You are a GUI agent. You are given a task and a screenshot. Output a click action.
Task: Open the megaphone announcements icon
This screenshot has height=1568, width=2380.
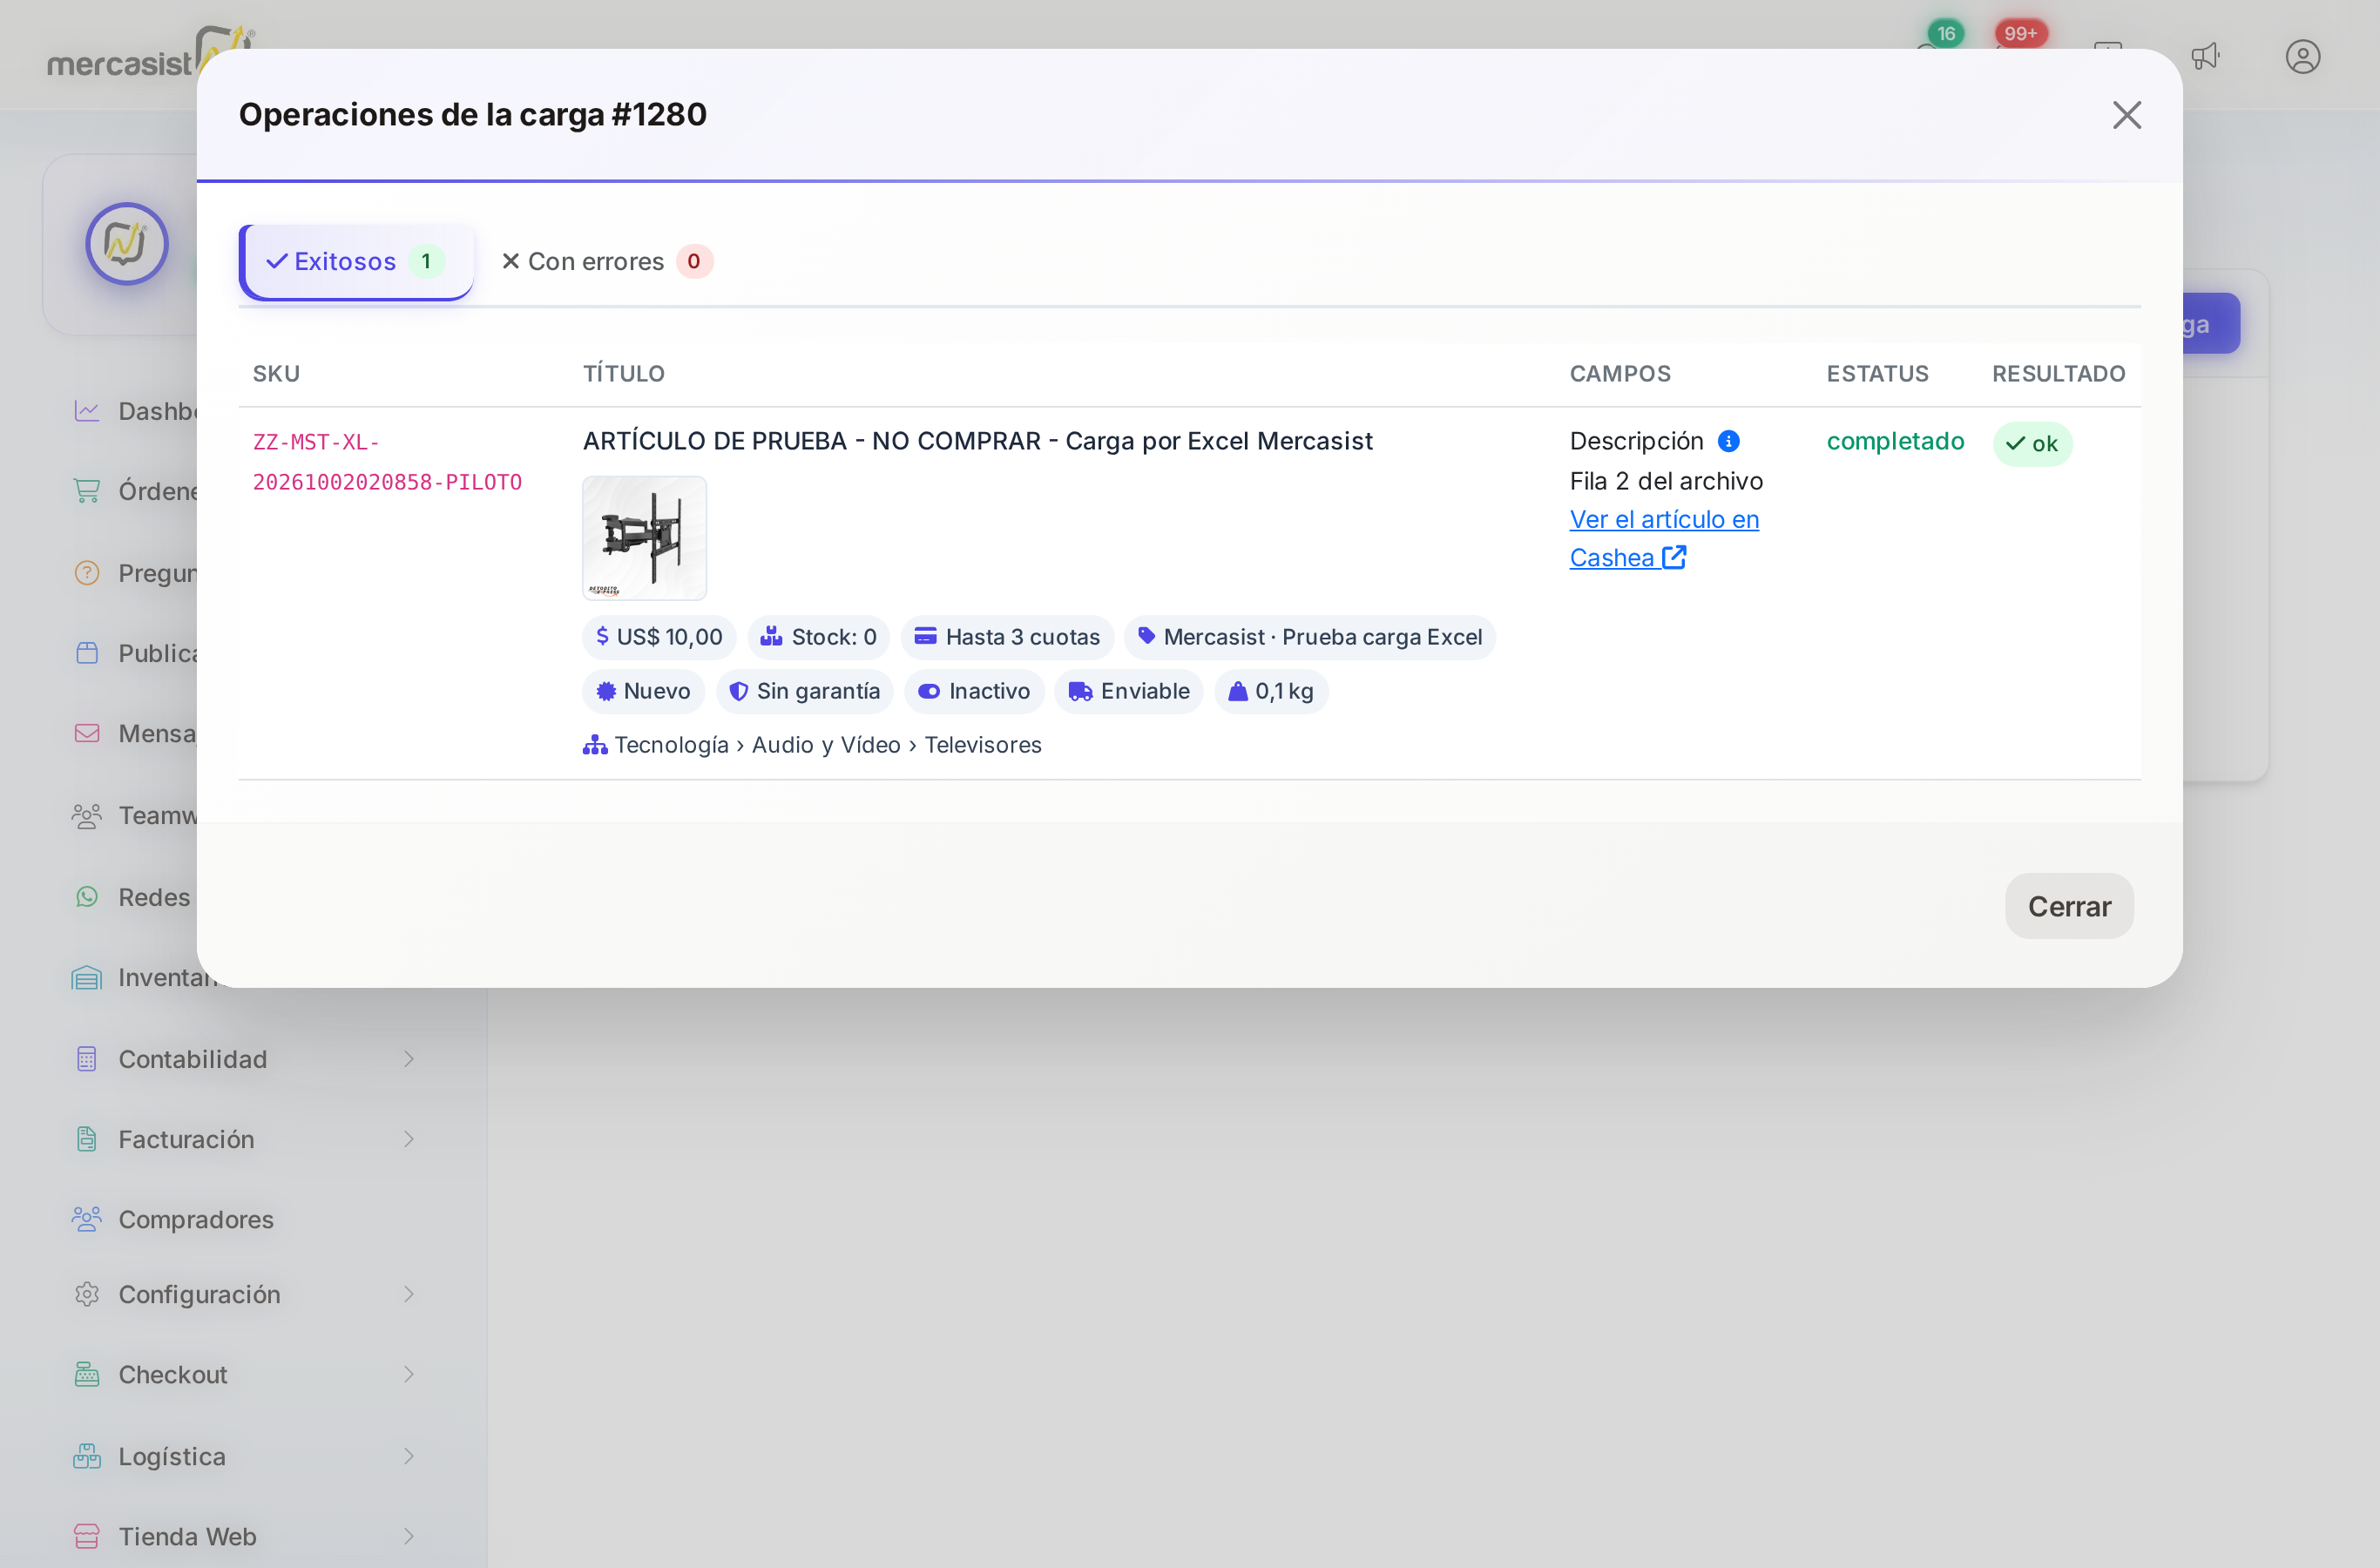tap(2205, 57)
